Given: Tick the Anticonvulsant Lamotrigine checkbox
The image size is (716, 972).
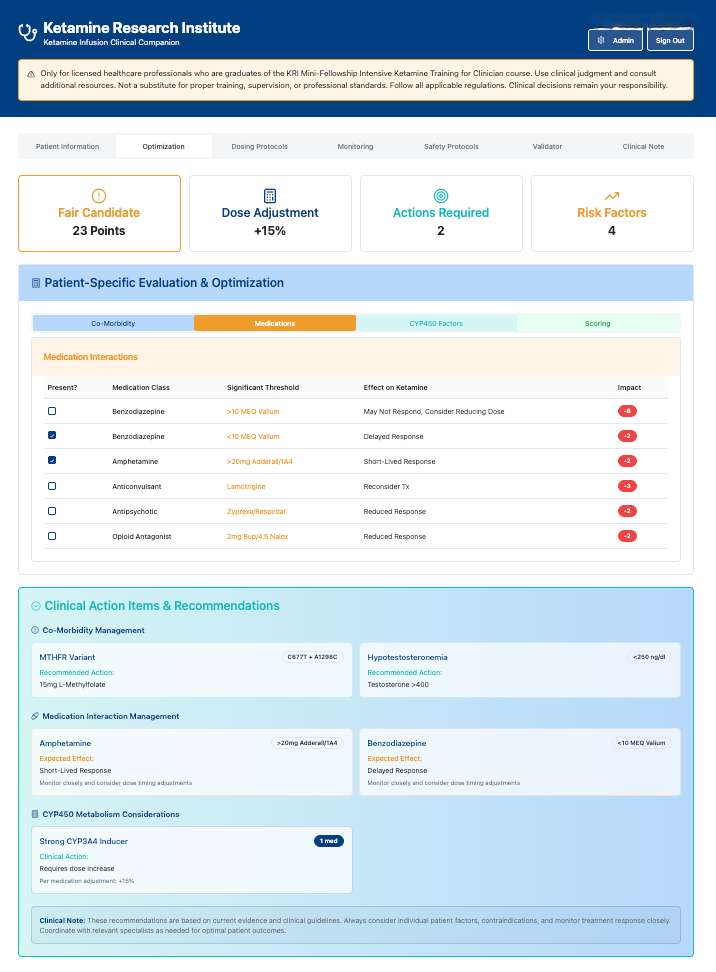Looking at the screenshot, I should coord(52,486).
